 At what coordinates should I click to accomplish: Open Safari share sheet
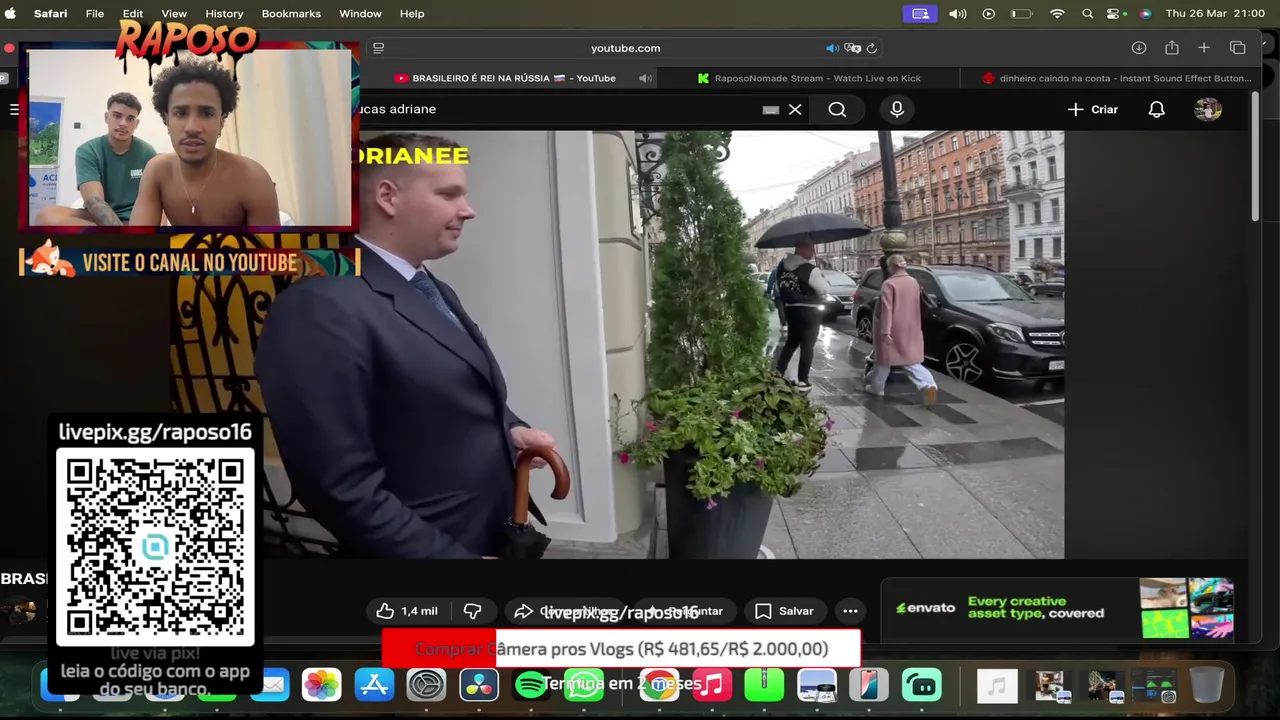[x=1171, y=48]
